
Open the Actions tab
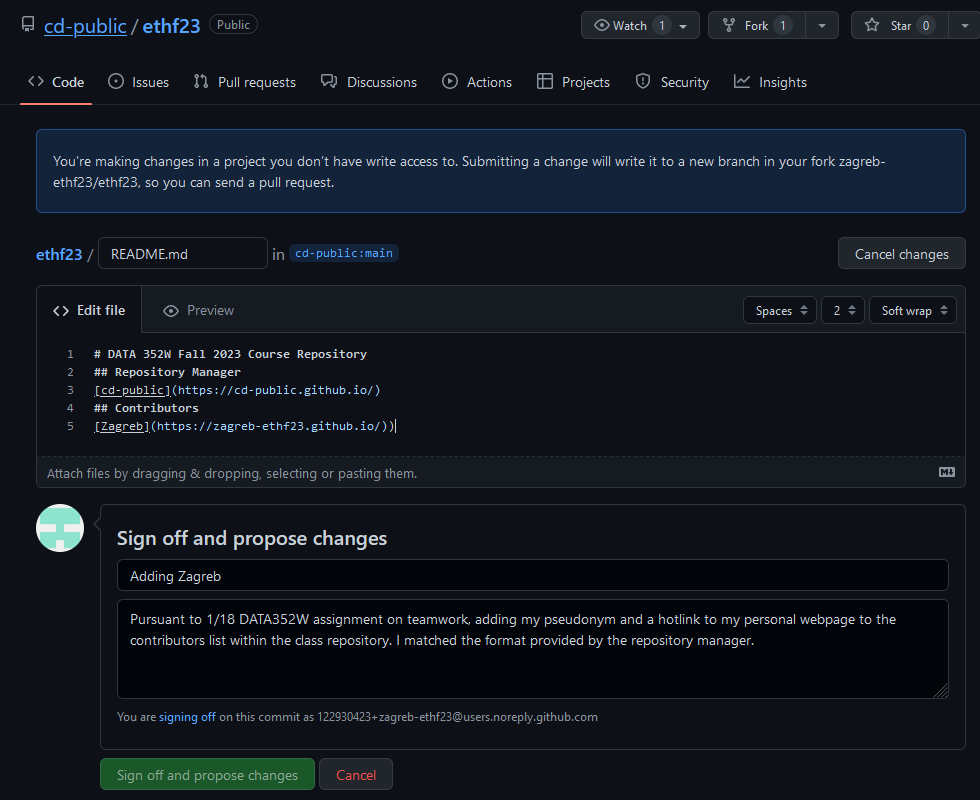tap(477, 82)
